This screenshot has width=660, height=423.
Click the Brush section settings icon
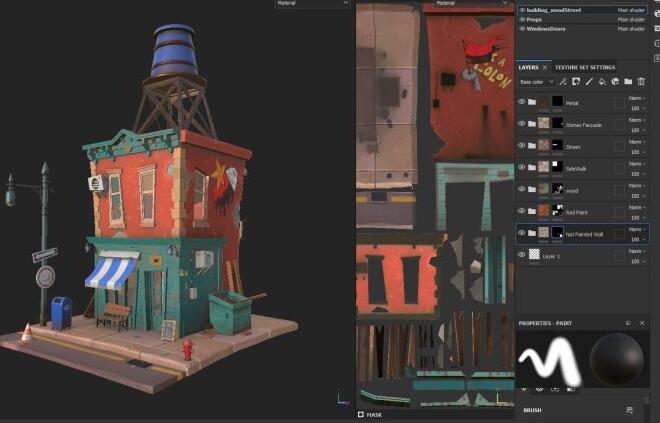point(630,410)
